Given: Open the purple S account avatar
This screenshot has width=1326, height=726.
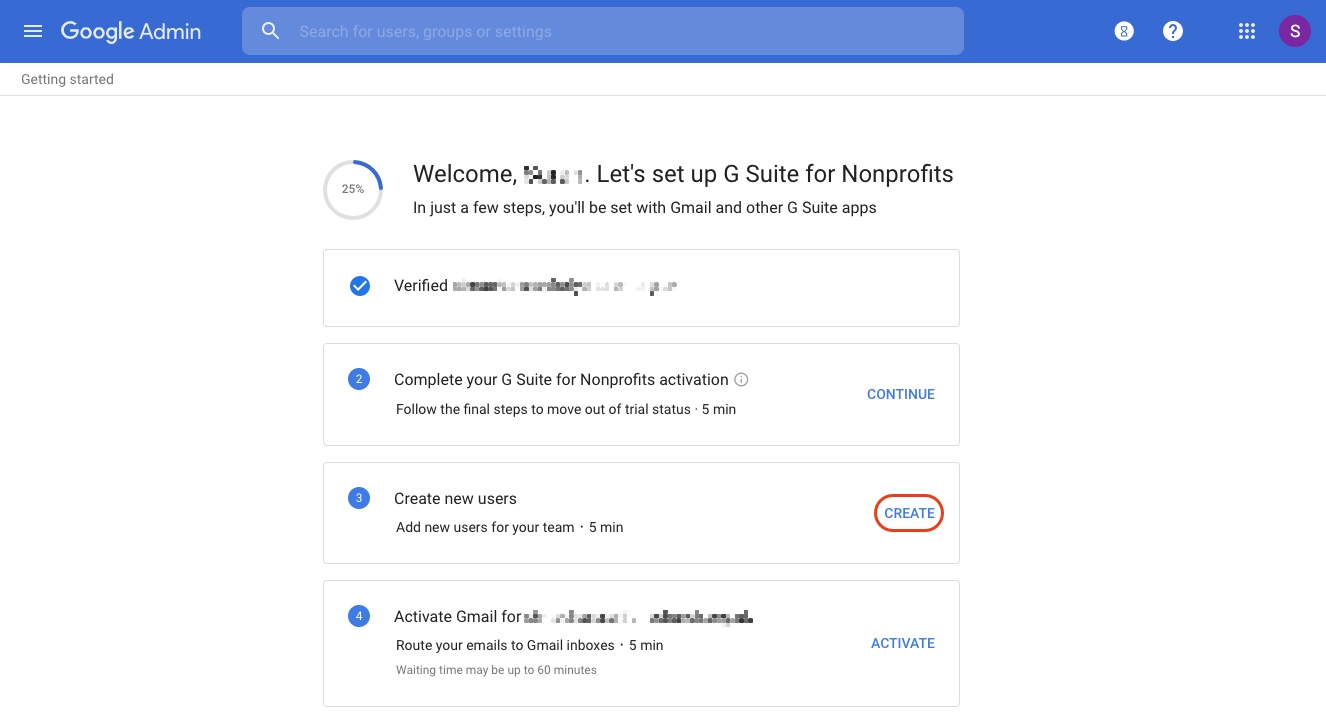Looking at the screenshot, I should pyautogui.click(x=1295, y=31).
